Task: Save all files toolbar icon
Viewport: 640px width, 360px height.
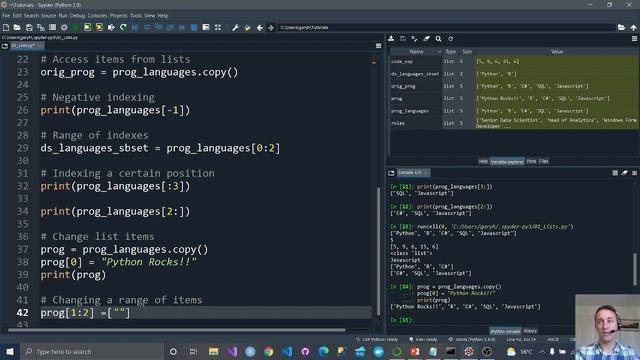Action: point(41,27)
